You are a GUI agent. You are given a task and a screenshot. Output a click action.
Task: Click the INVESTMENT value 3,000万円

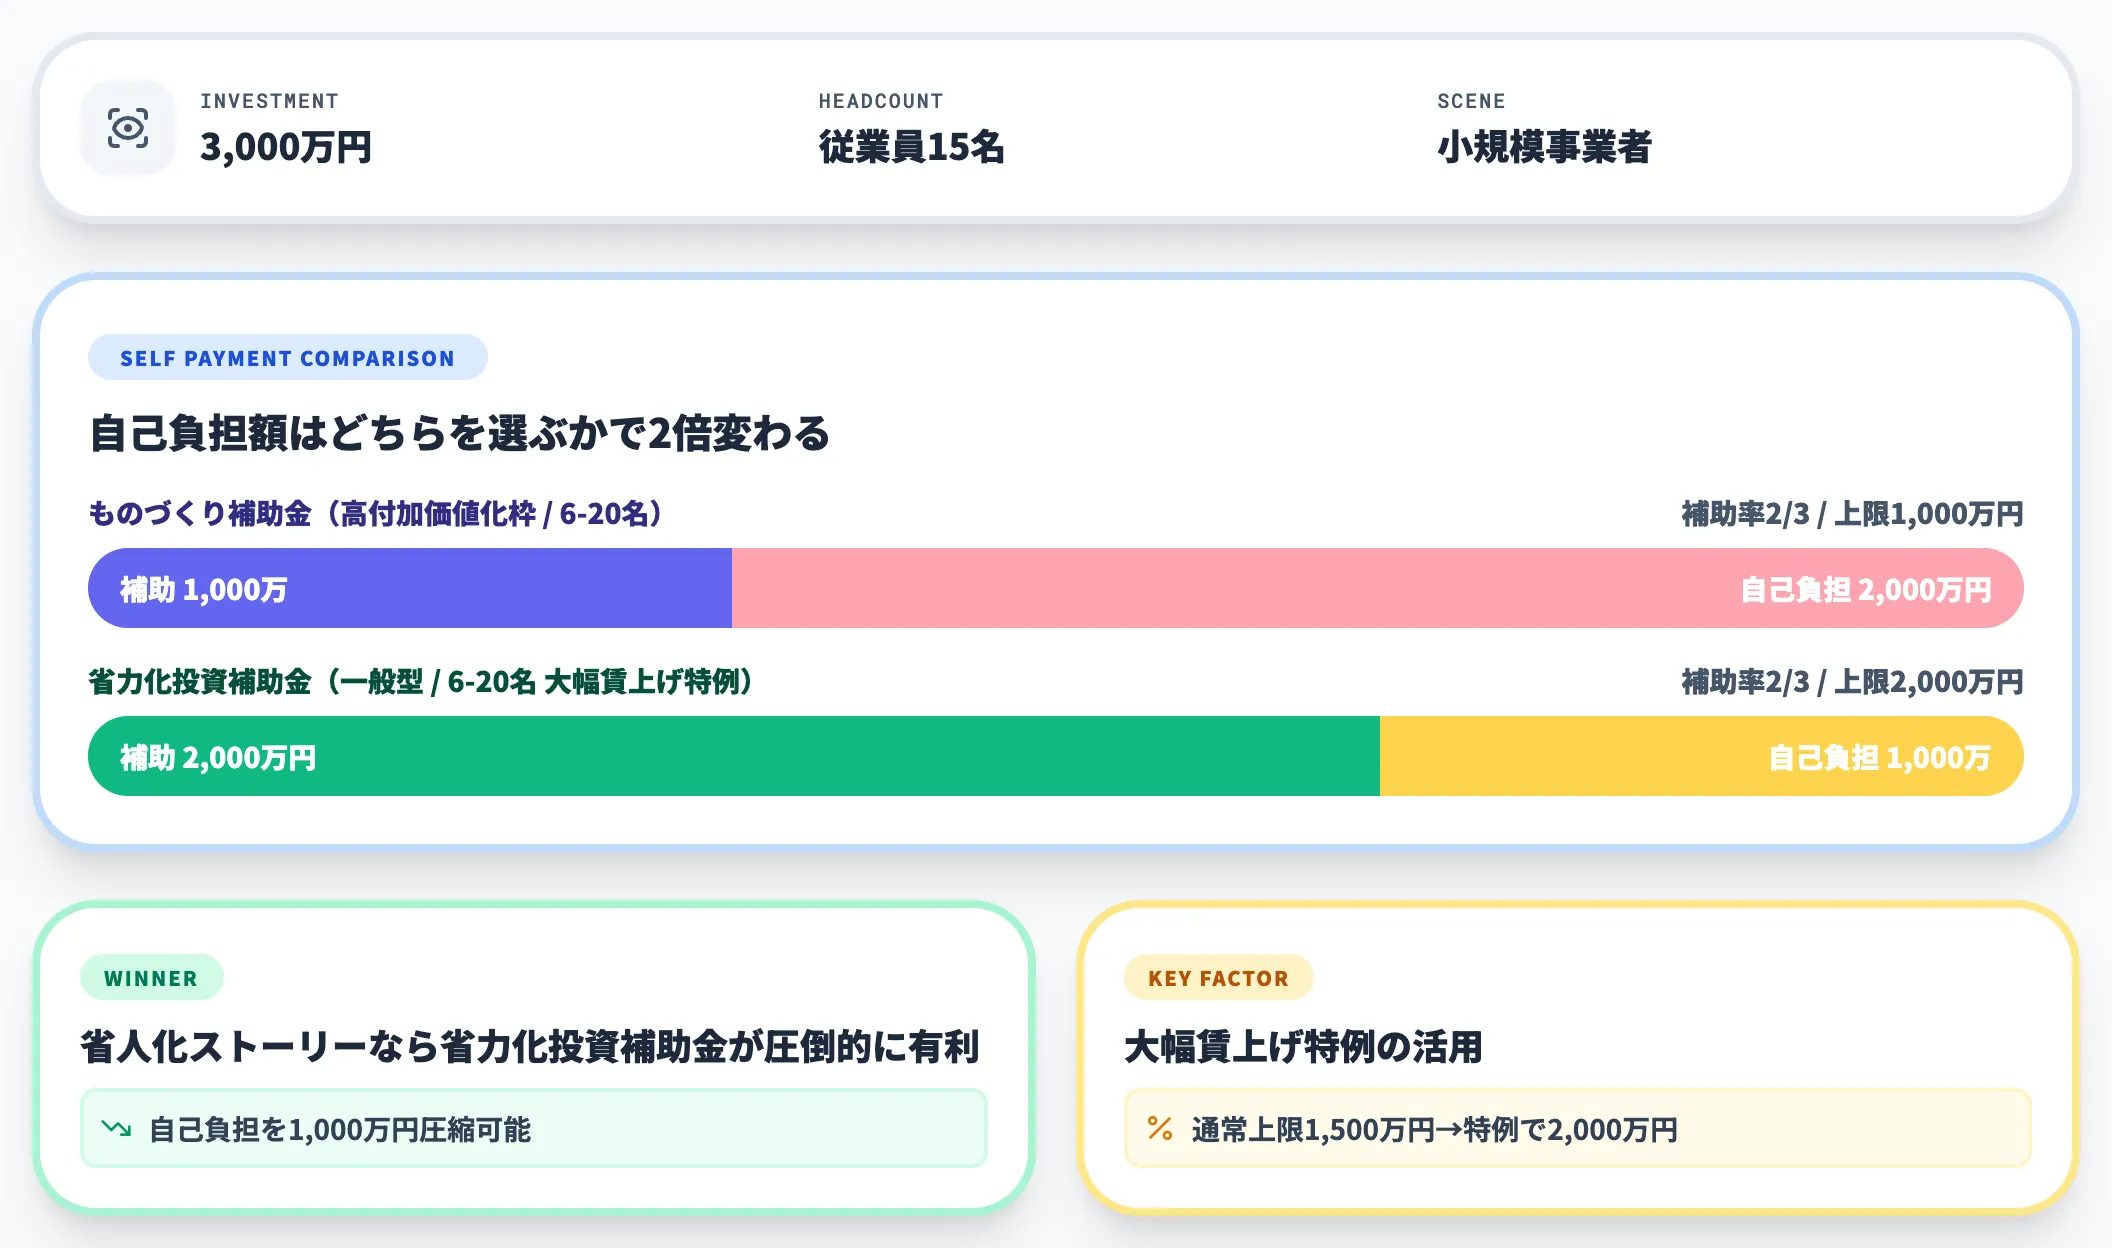click(286, 148)
